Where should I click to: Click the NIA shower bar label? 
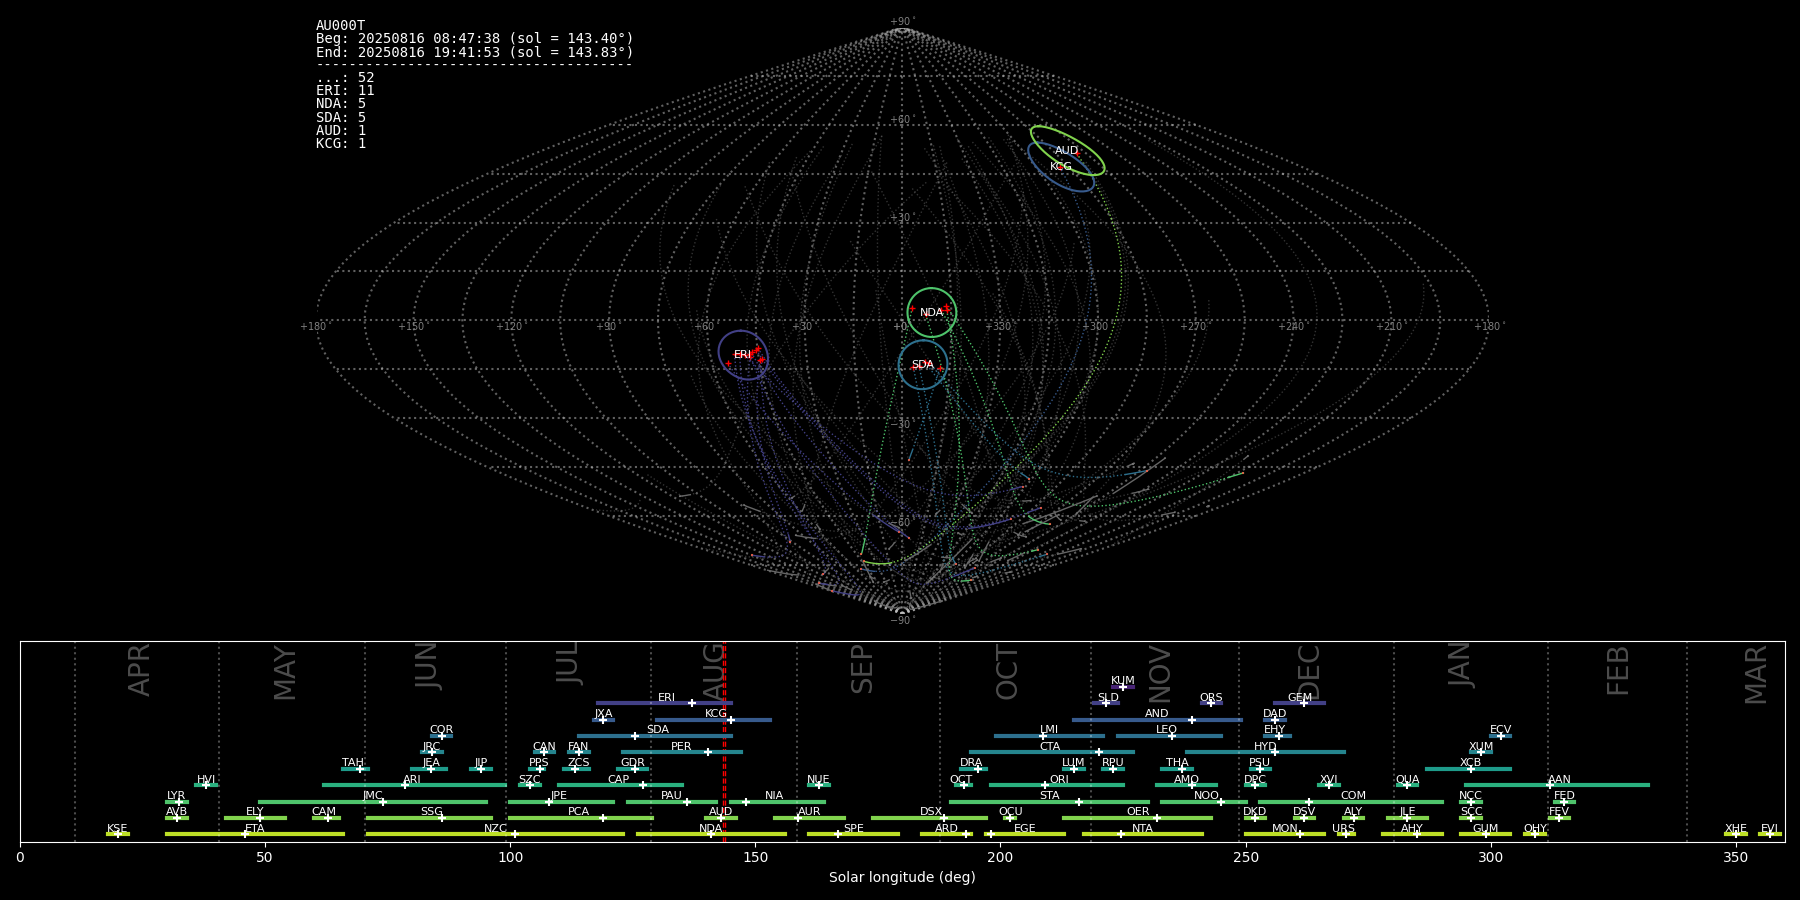[x=774, y=796]
